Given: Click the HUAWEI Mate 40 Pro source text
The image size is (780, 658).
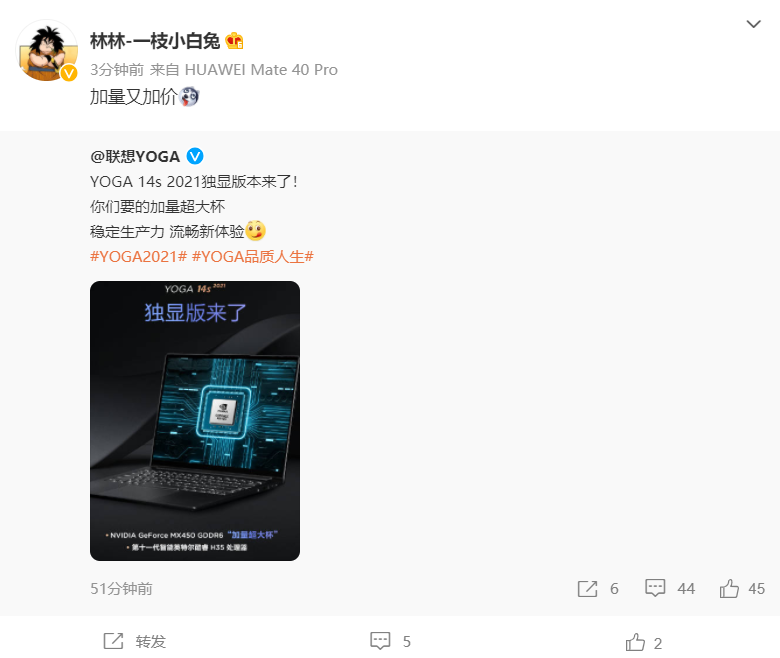Looking at the screenshot, I should (x=261, y=70).
